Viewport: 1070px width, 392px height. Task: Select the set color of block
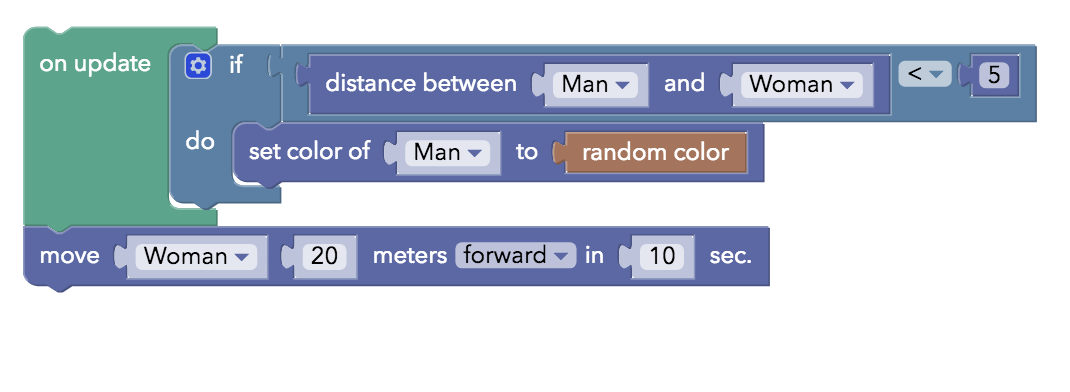tap(309, 151)
